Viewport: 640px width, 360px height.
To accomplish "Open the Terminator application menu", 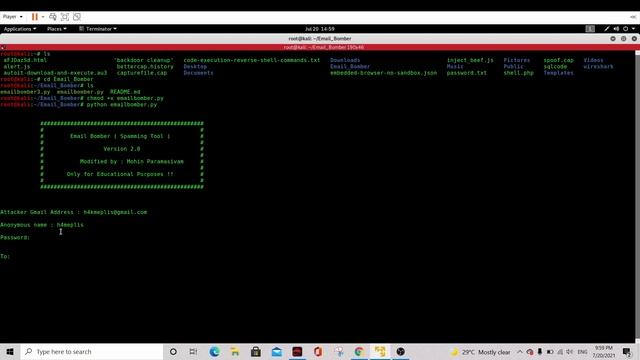I will (98, 29).
